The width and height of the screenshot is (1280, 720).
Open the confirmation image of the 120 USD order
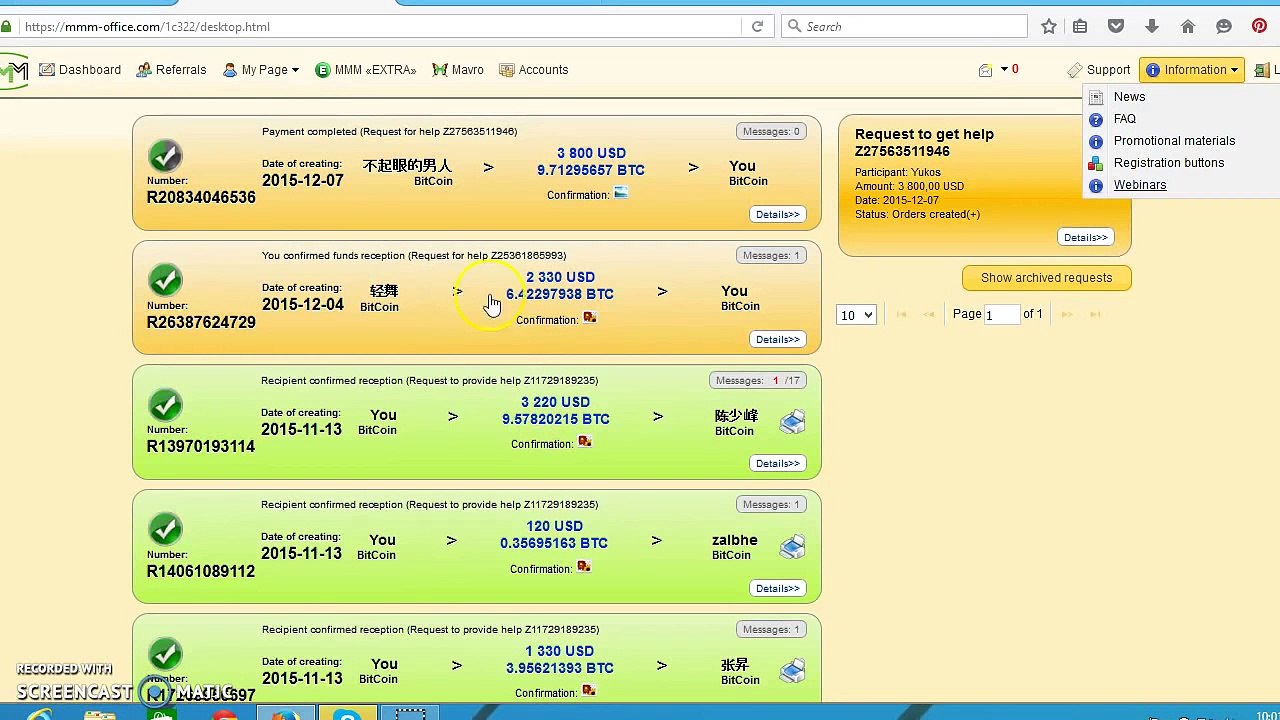(x=584, y=567)
